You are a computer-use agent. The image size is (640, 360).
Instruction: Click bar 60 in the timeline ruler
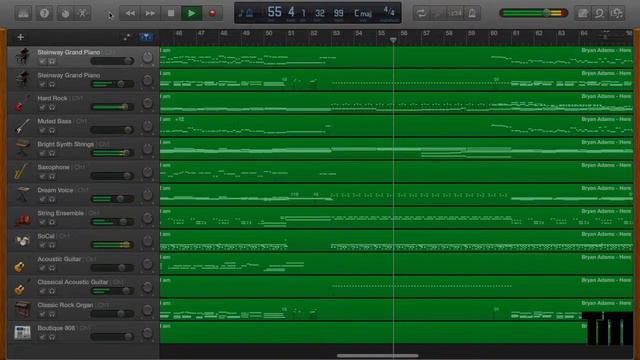[493, 33]
